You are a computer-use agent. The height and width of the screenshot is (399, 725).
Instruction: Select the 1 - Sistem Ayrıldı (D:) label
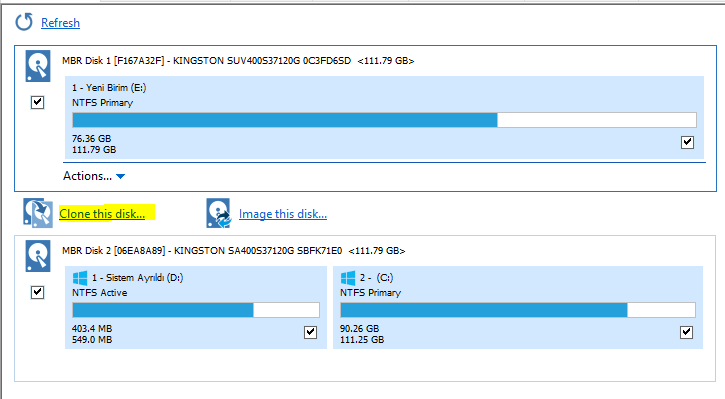coord(137,277)
